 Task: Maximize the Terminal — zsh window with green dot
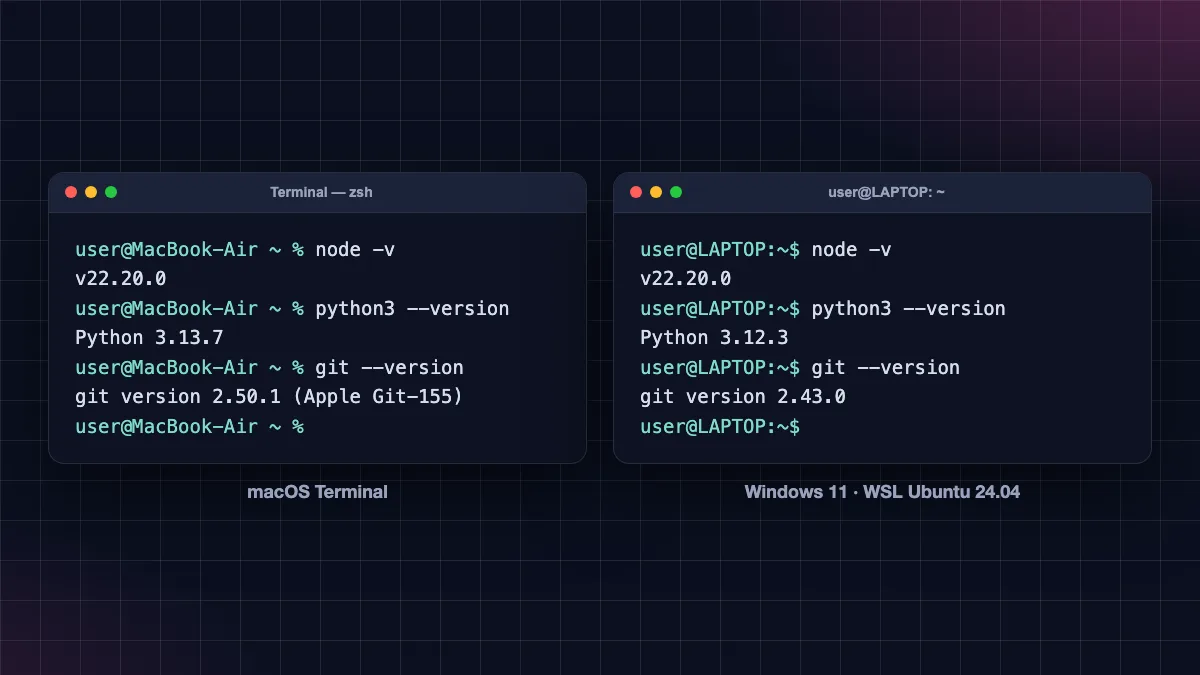pos(111,192)
